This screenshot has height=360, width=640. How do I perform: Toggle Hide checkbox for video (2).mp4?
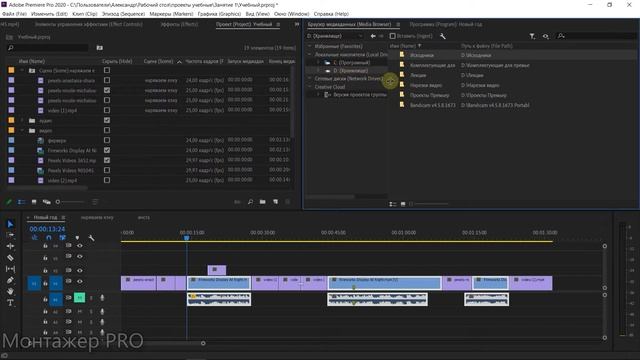coord(107,180)
